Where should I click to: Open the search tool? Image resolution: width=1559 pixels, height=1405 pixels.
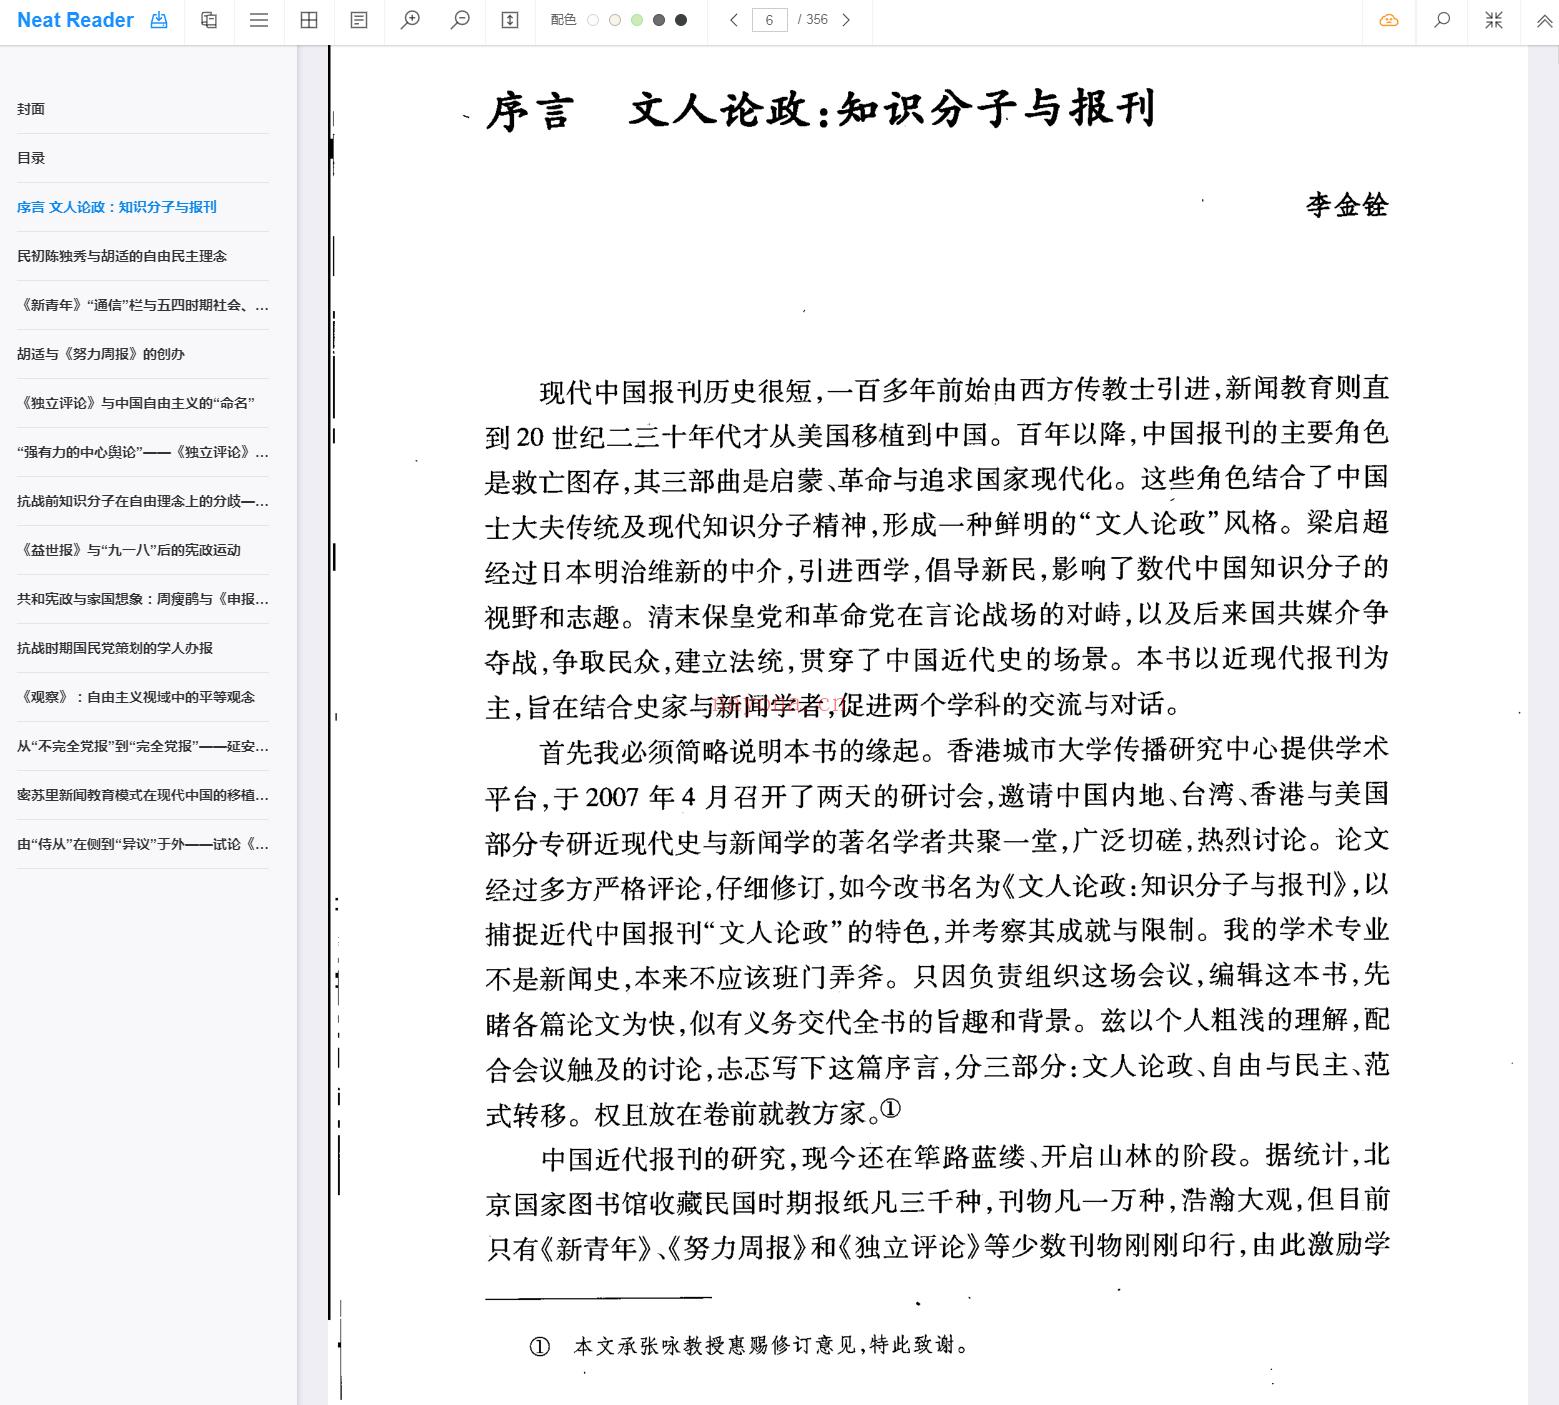pyautogui.click(x=1442, y=20)
